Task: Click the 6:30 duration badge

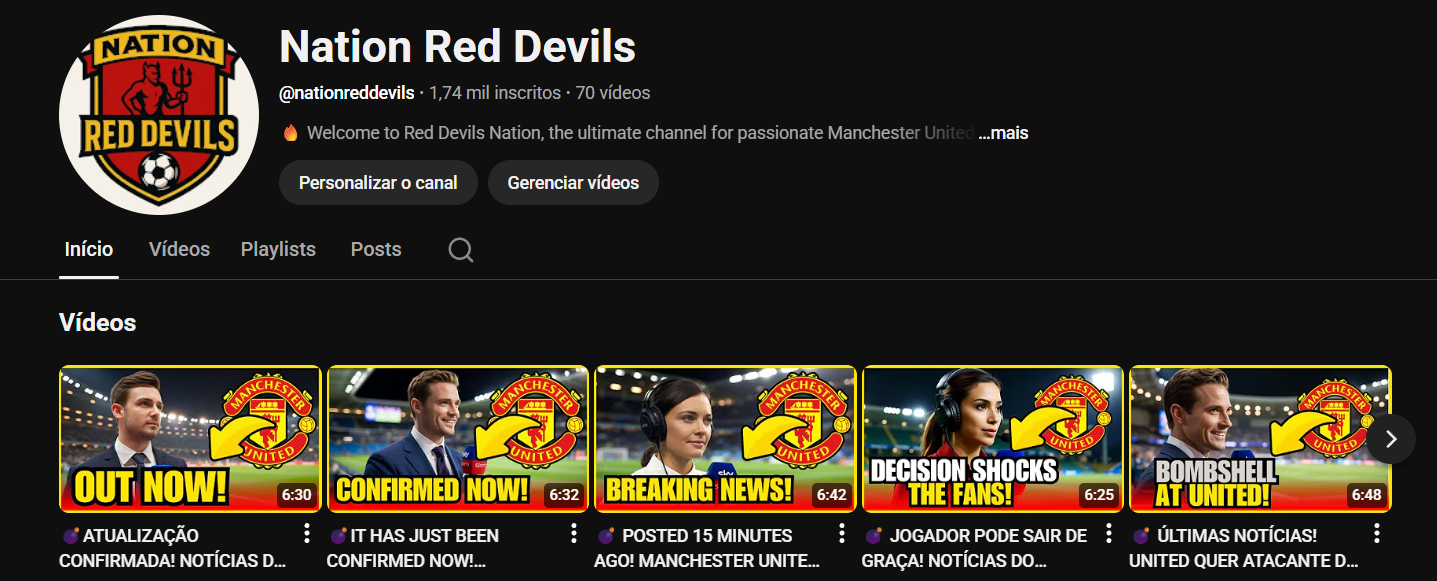Action: tap(297, 494)
